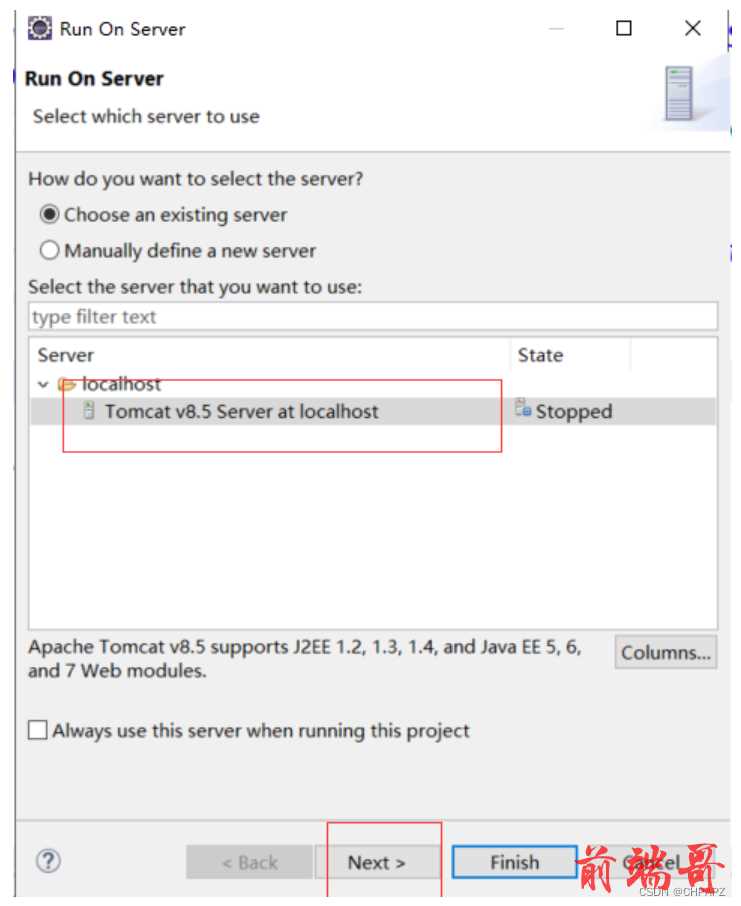The width and height of the screenshot is (741, 906).
Task: Click the Cancel button
Action: coord(650,862)
